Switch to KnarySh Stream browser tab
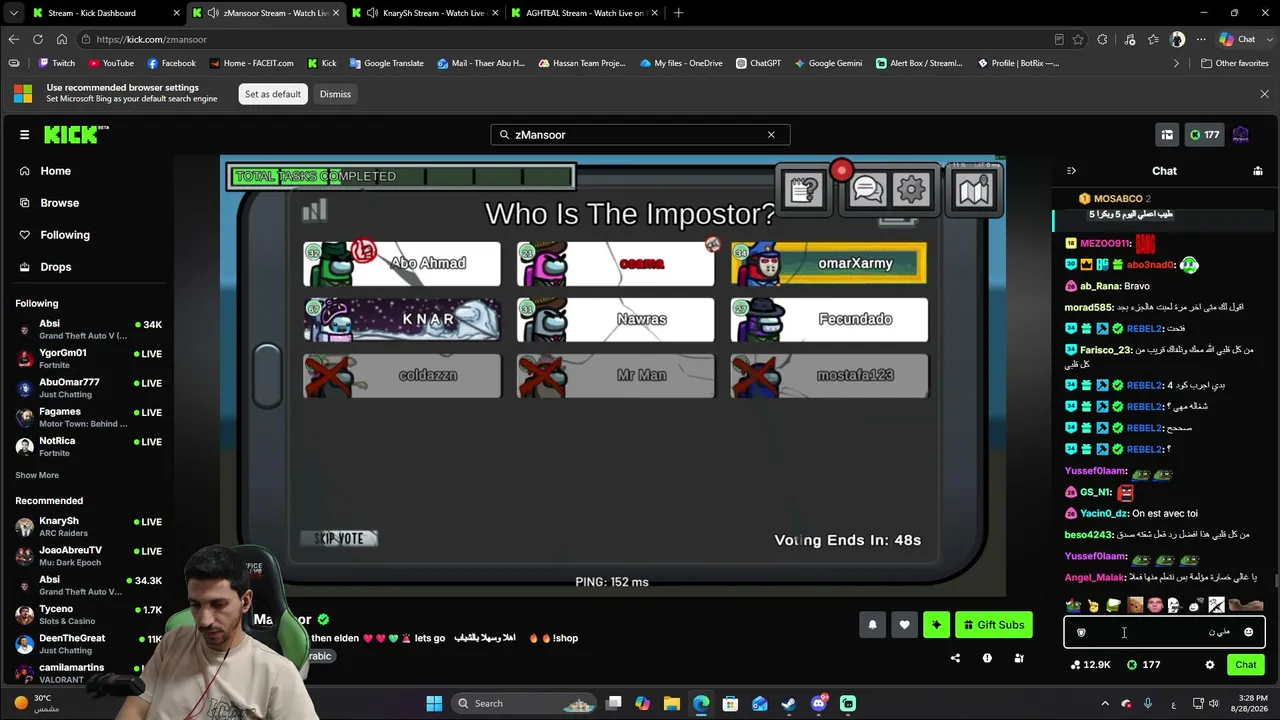Screen dimensions: 1280x720 pyautogui.click(x=425, y=13)
